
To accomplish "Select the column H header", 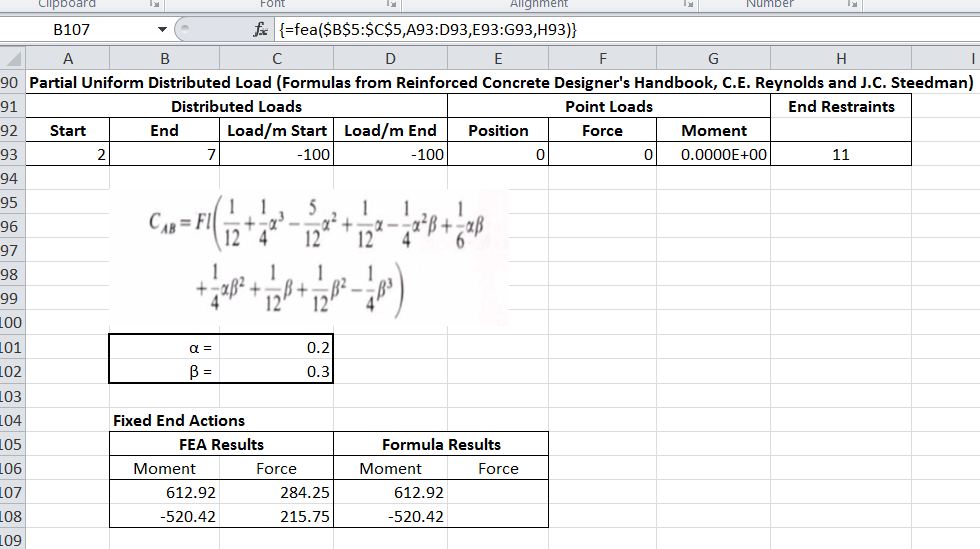I will point(840,59).
